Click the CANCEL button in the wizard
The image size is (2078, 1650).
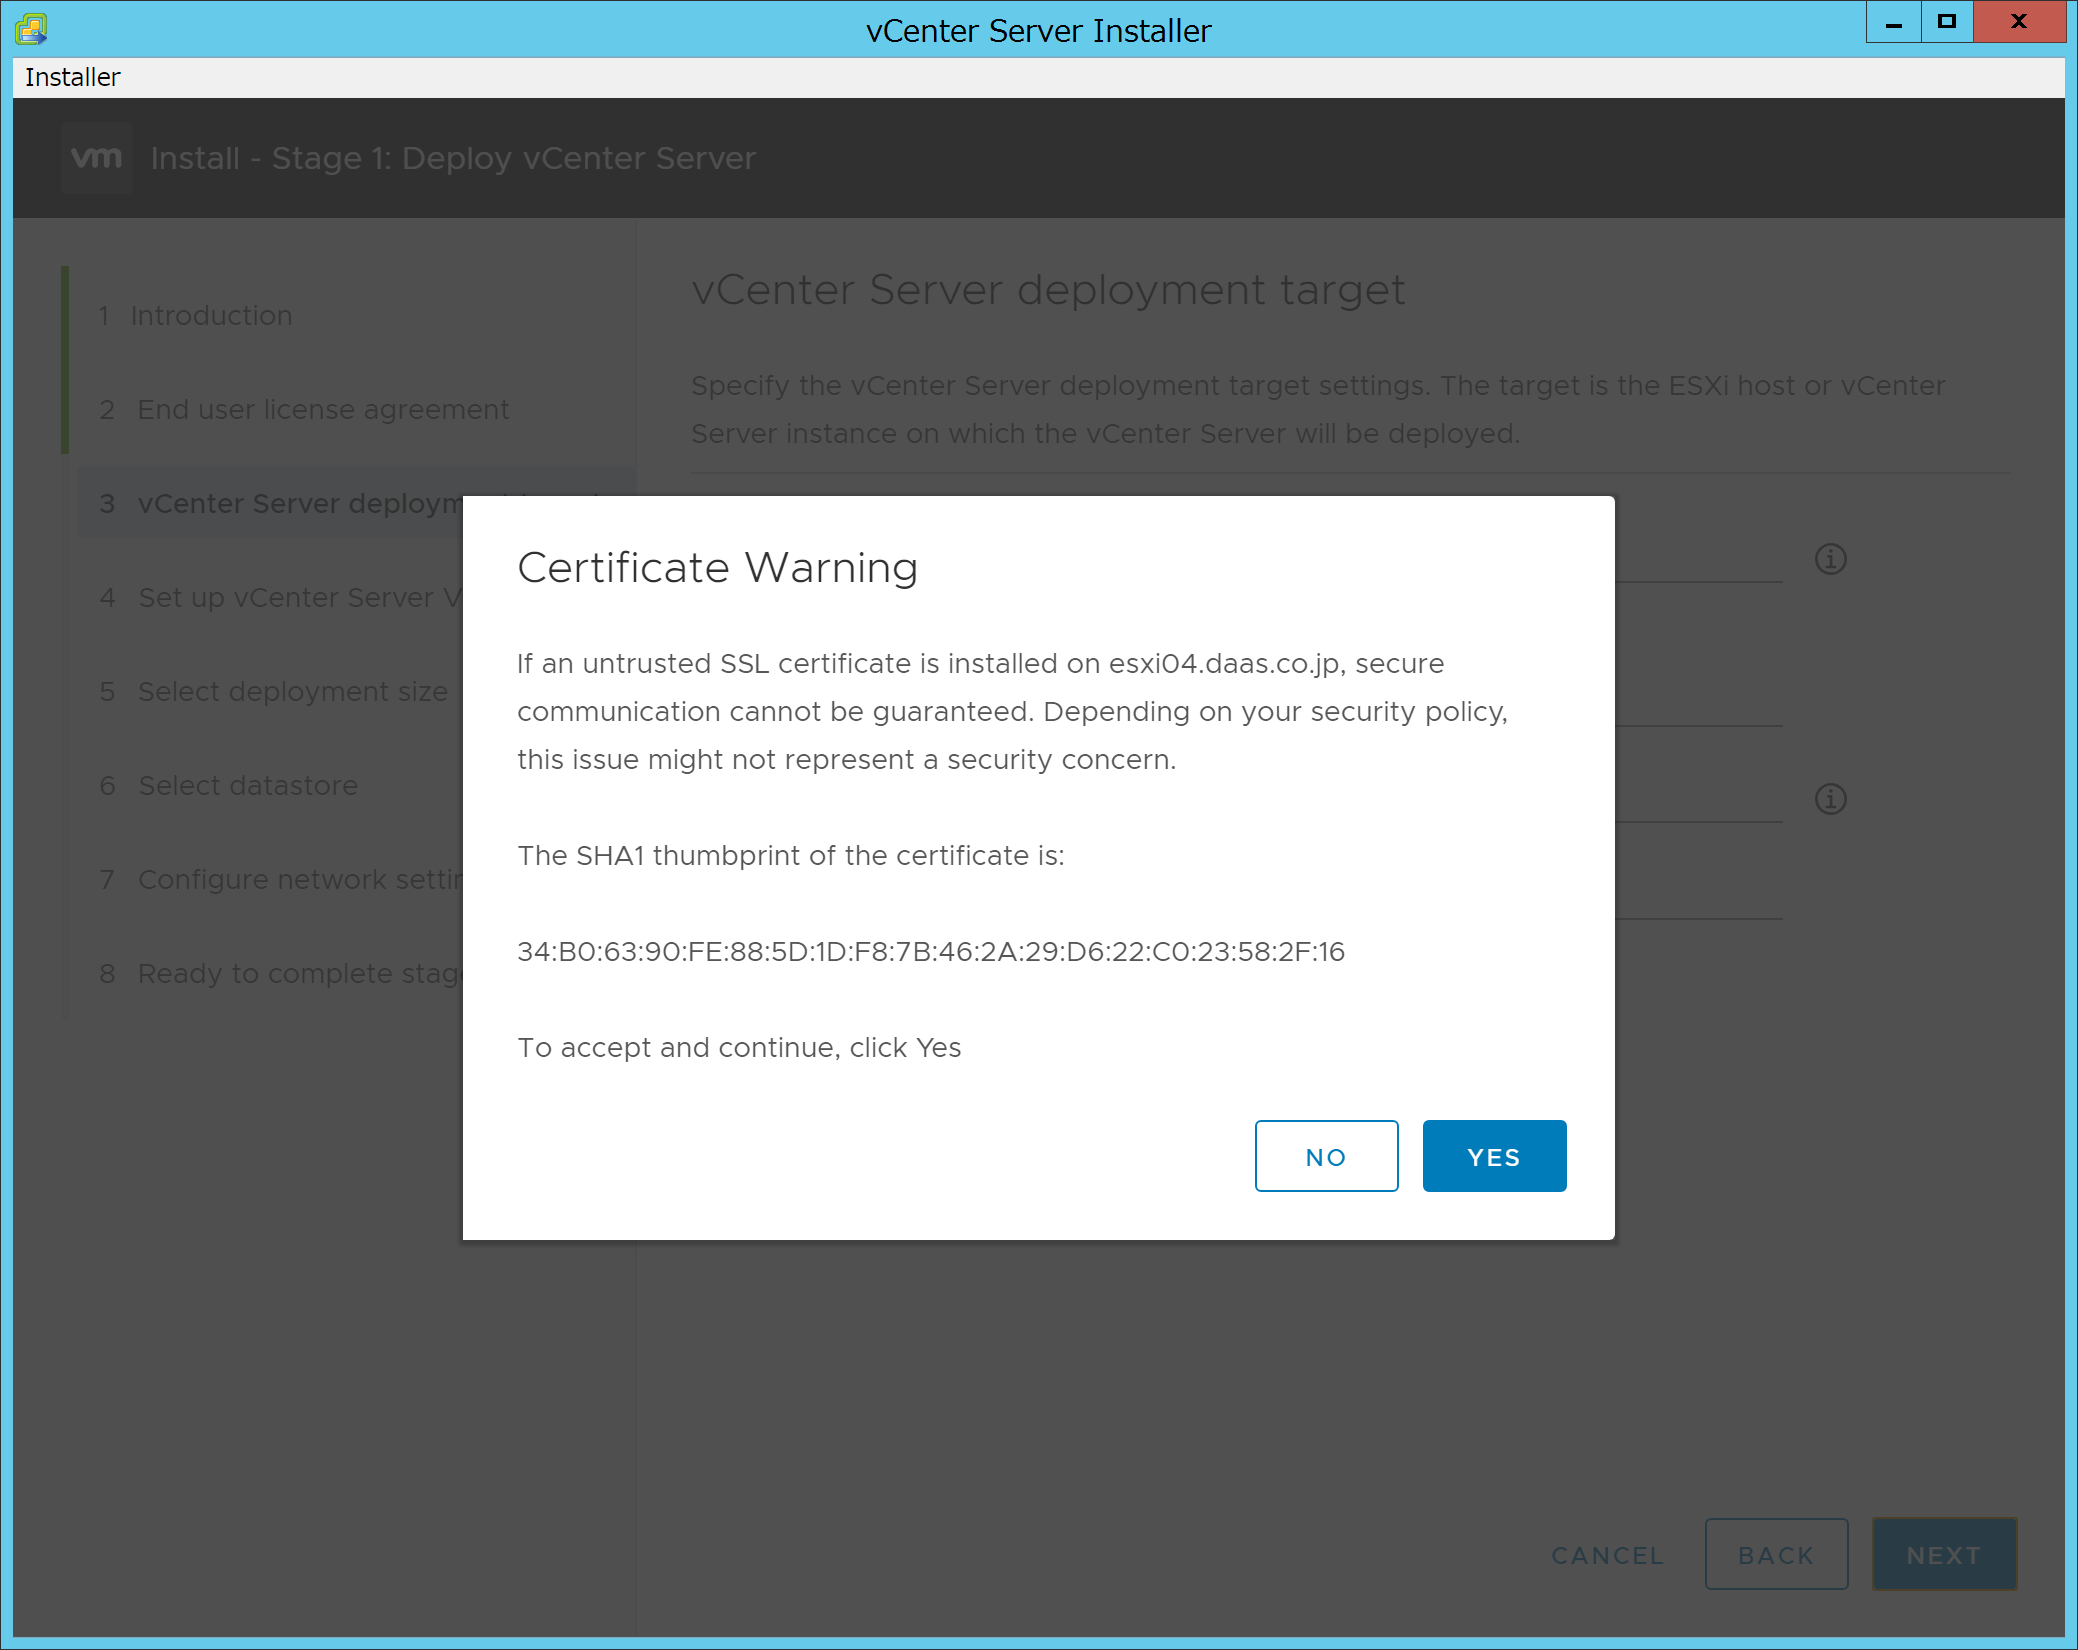pyautogui.click(x=1607, y=1555)
